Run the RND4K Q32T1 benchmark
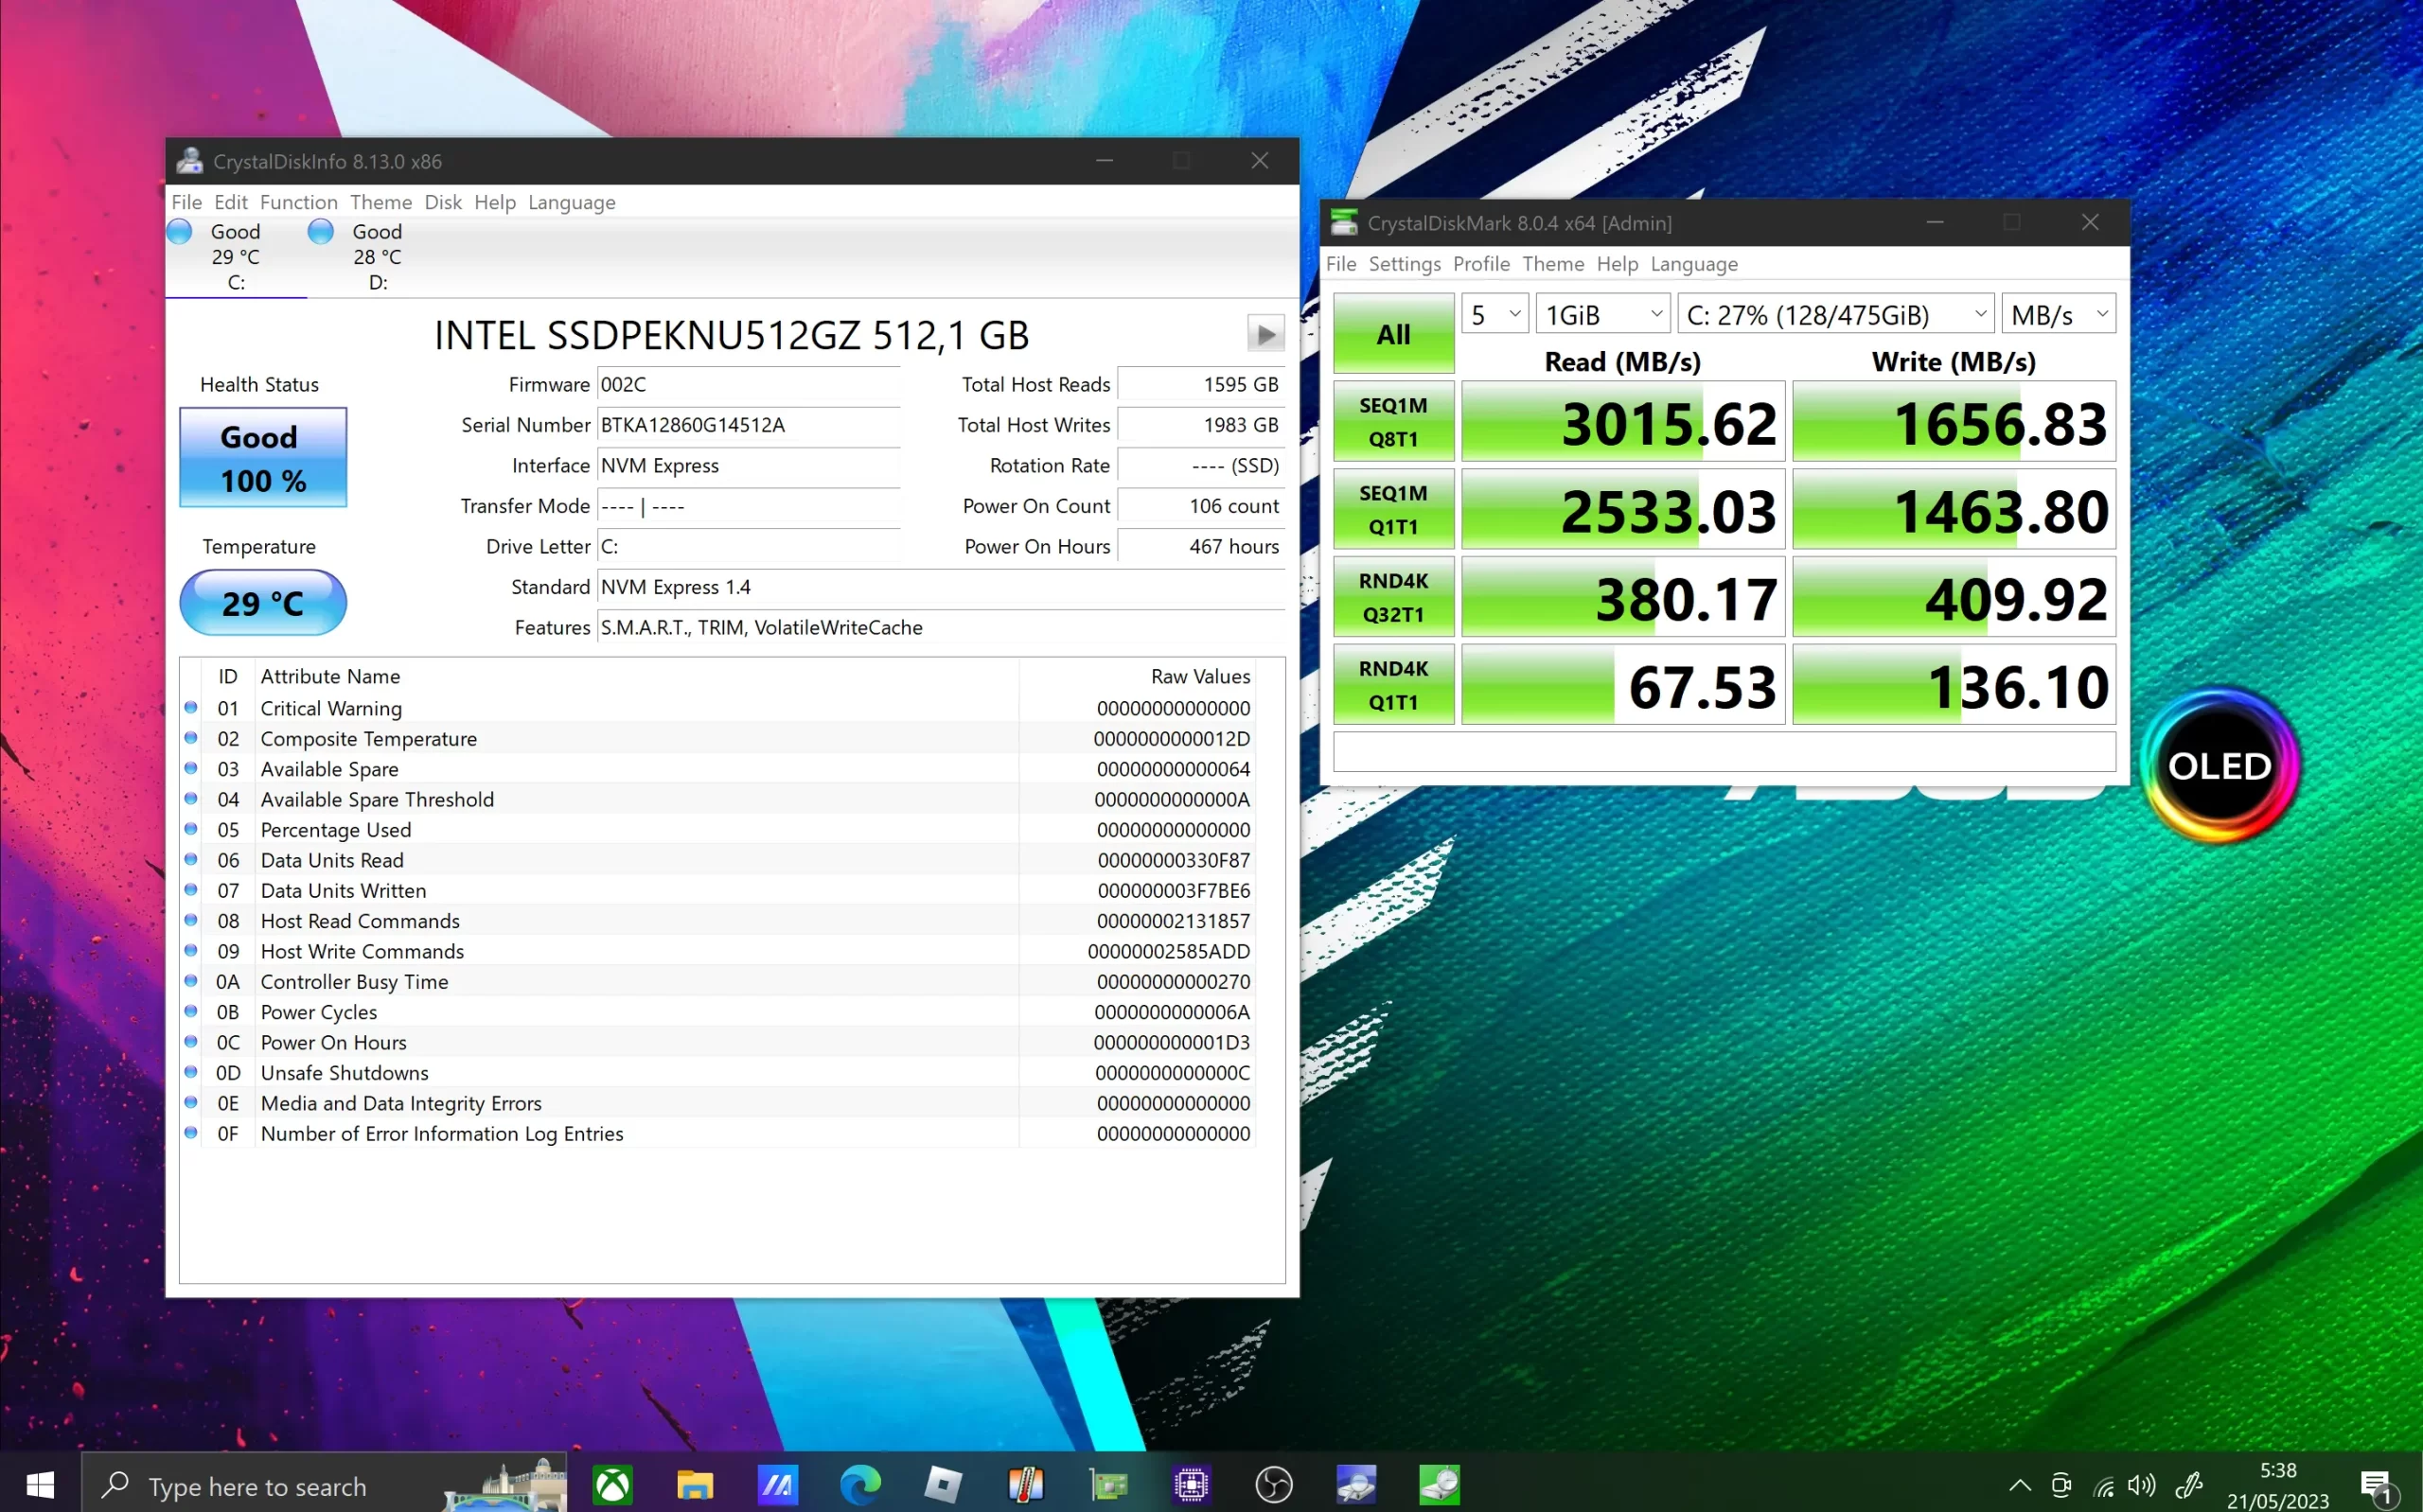Image resolution: width=2423 pixels, height=1512 pixels. (1393, 597)
